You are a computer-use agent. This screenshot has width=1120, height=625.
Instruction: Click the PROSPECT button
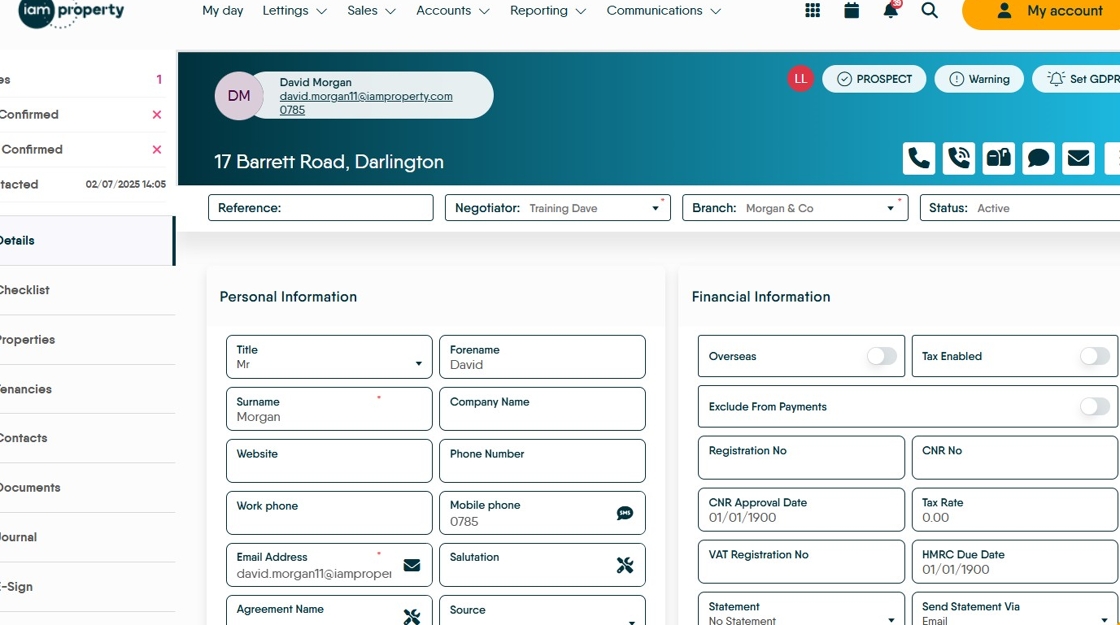874,79
